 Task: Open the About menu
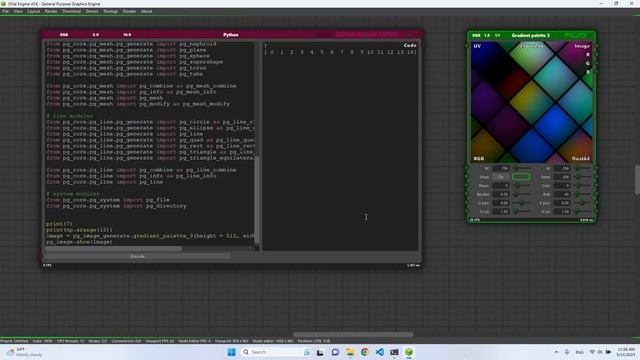pyautogui.click(x=146, y=11)
